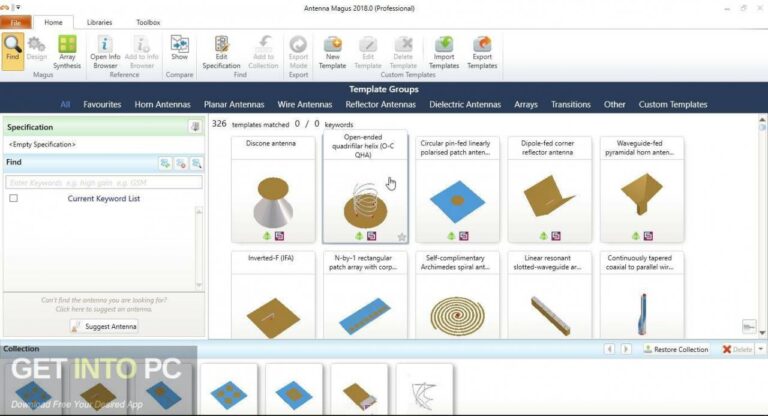Screen dimensions: 768x416
Task: Select Self-complimentary Archimedes spiral template
Action: (x=457, y=295)
